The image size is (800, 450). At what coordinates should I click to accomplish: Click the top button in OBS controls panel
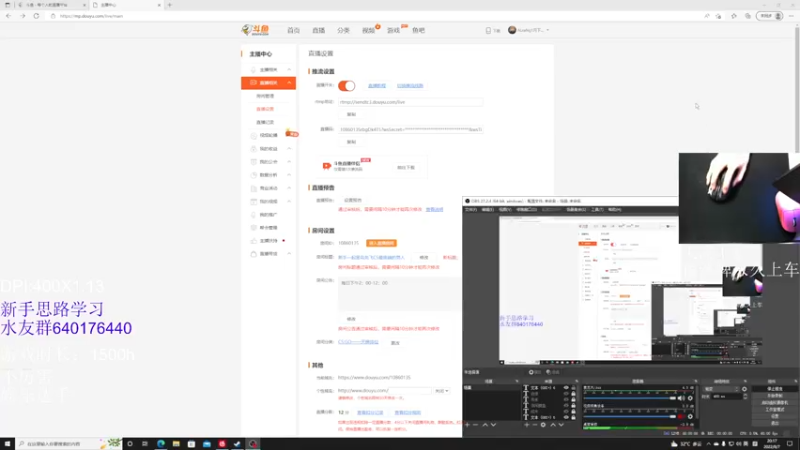coord(774,389)
